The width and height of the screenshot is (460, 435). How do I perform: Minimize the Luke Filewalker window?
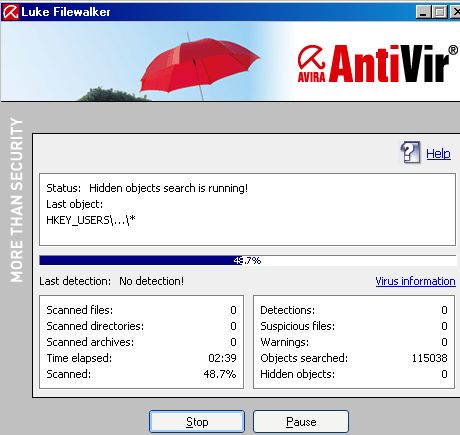click(423, 12)
